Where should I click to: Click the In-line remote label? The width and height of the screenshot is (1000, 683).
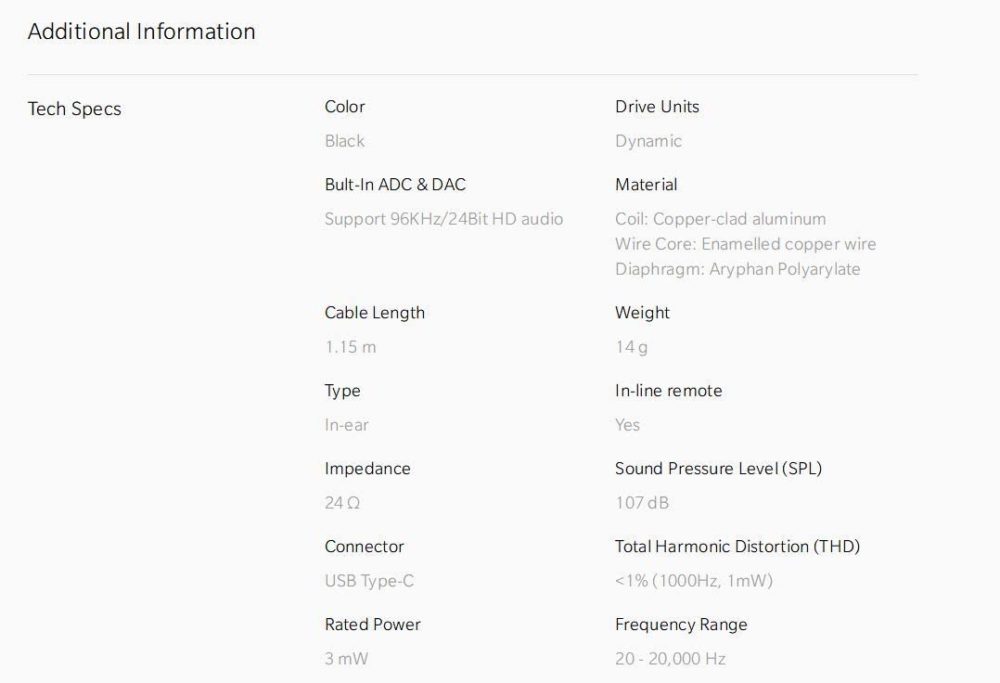point(668,391)
